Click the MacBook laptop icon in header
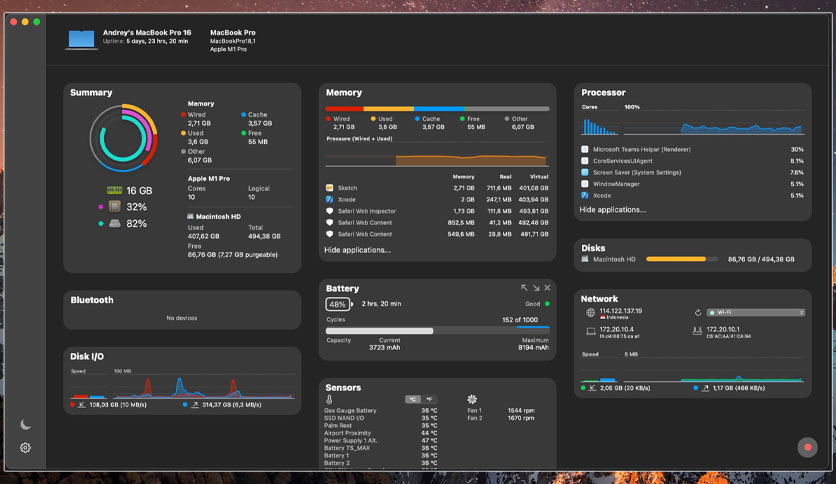The image size is (836, 484). [82, 40]
